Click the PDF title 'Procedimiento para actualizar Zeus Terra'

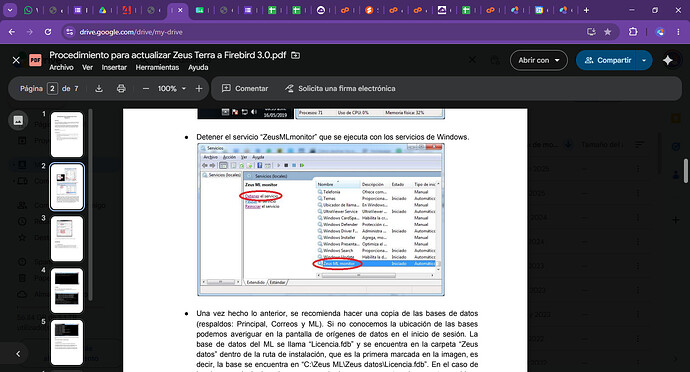168,55
